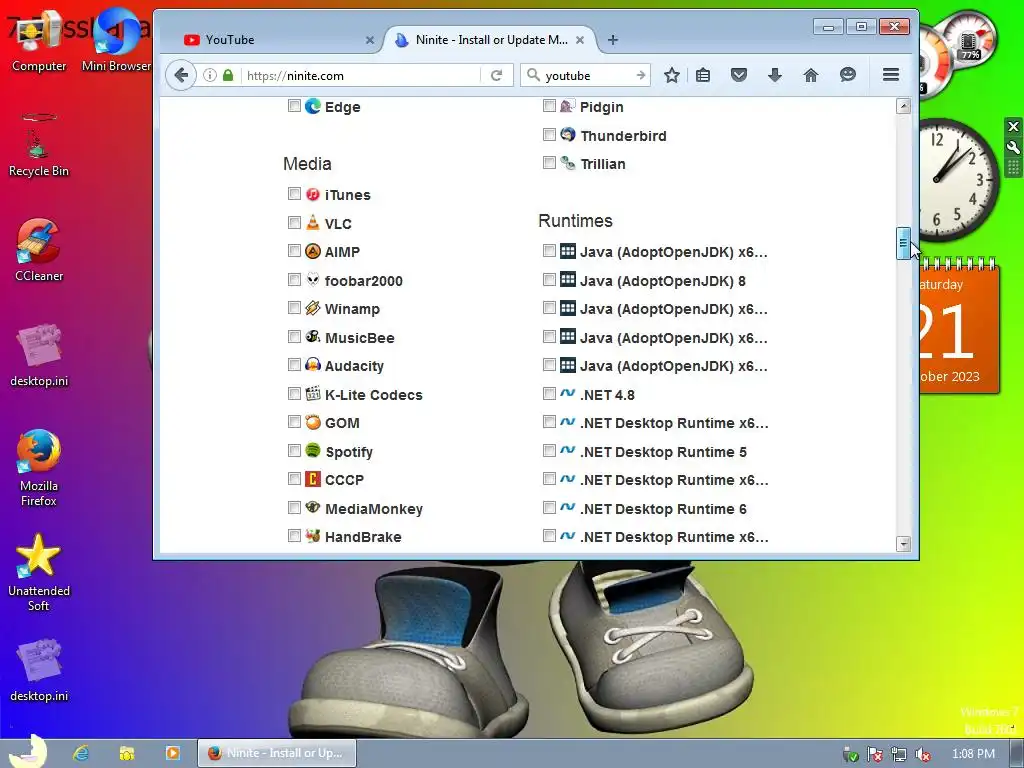Click the reload page icon
Viewport: 1024px width, 768px height.
[x=496, y=76]
